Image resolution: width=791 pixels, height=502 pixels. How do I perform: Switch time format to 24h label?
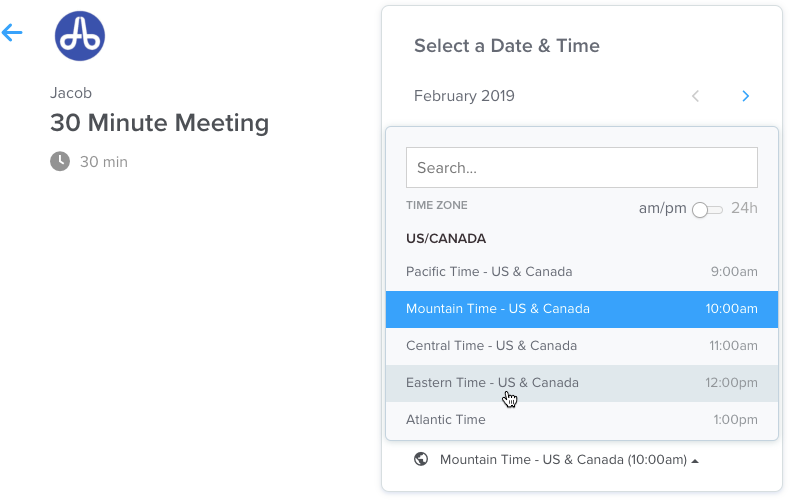pos(744,208)
